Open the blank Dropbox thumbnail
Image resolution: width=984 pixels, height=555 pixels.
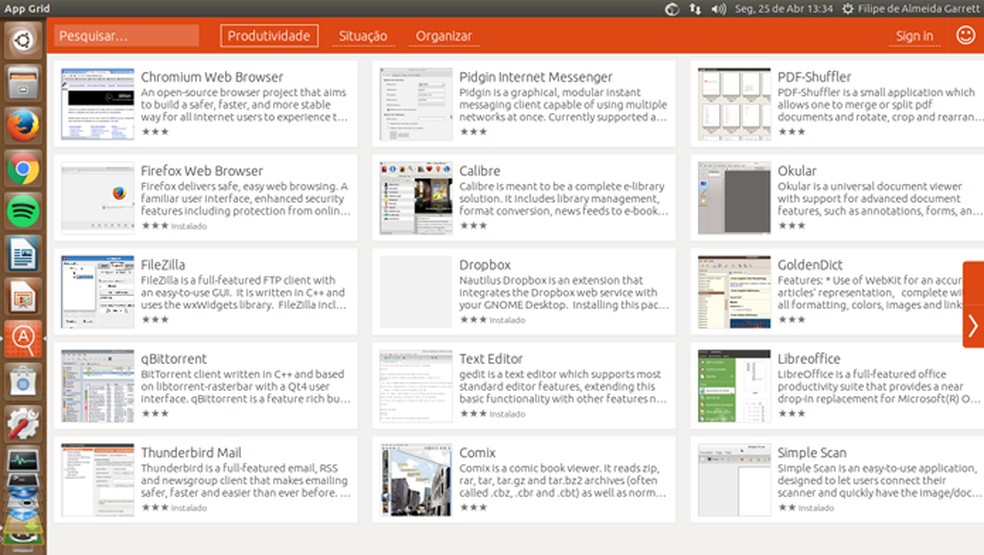pyautogui.click(x=416, y=291)
